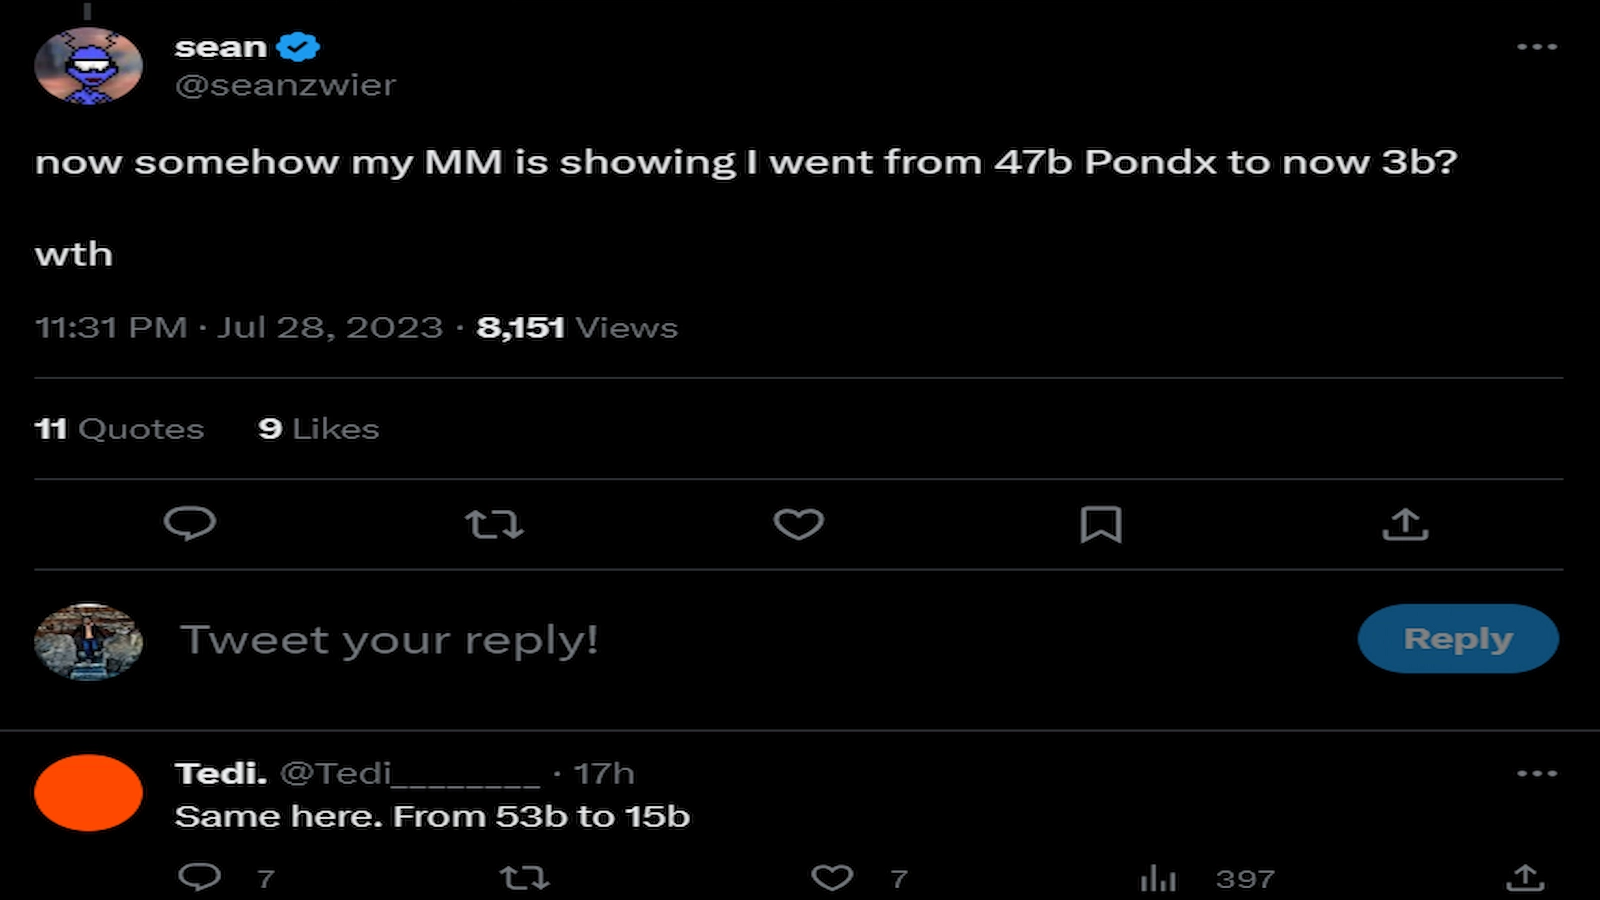Retweet sean's post
The height and width of the screenshot is (900, 1600).
click(x=496, y=524)
